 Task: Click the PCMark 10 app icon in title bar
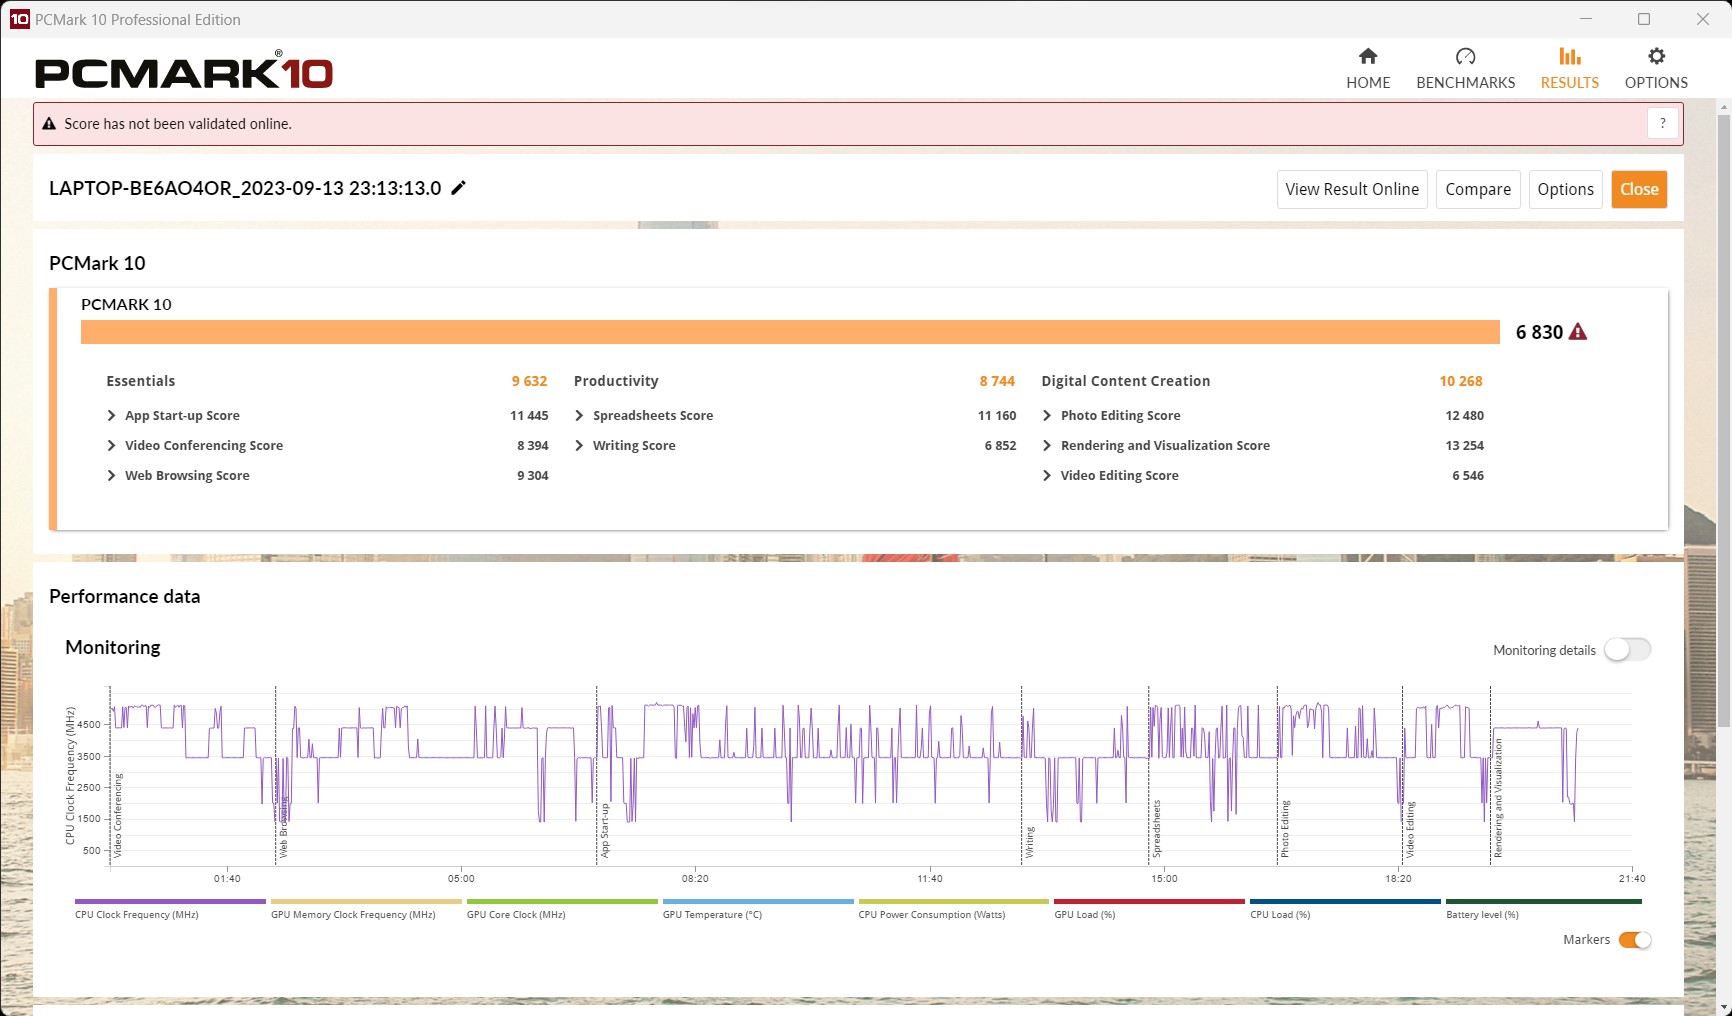[x=19, y=19]
